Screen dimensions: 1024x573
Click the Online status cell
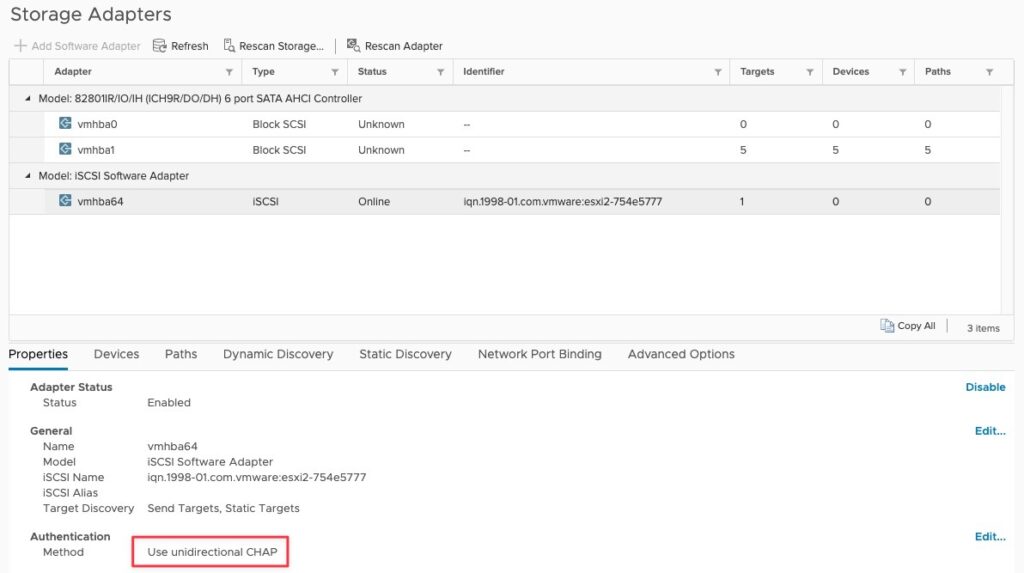pyautogui.click(x=374, y=201)
